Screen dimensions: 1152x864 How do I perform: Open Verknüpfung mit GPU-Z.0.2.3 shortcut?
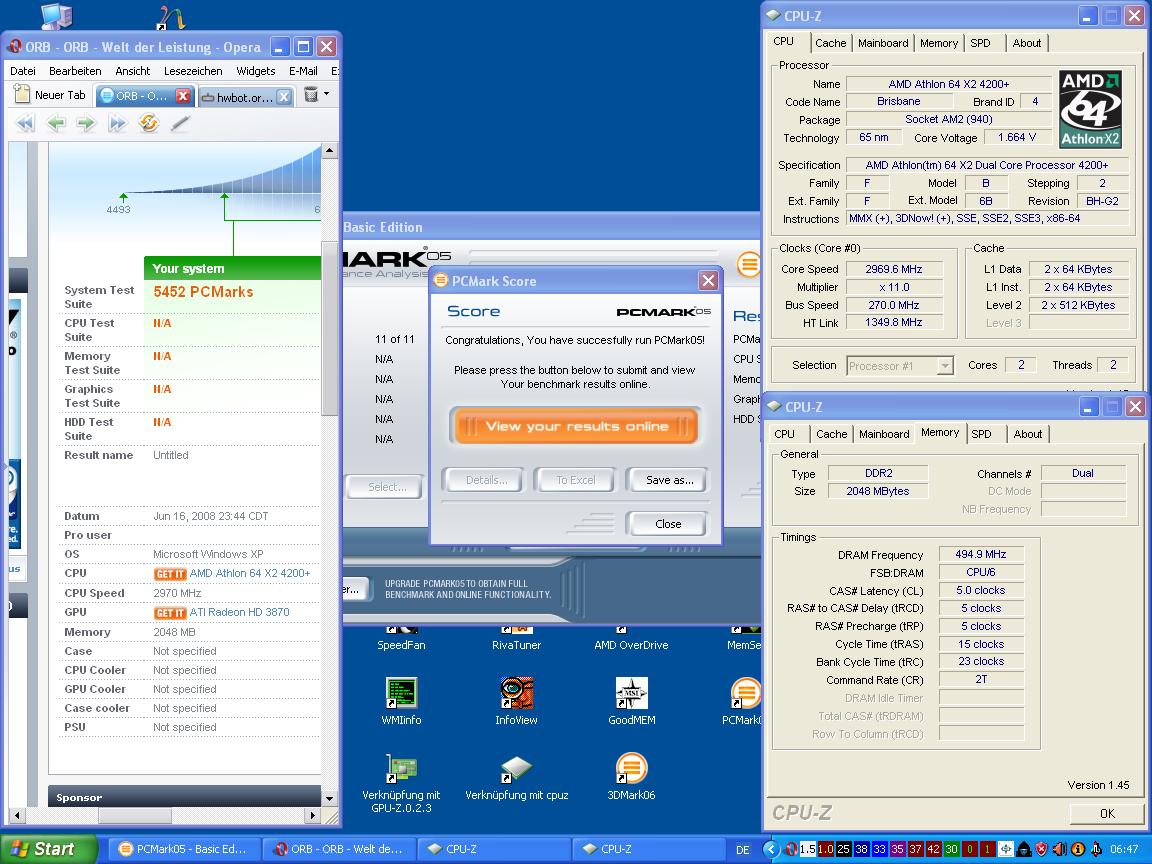[401, 784]
